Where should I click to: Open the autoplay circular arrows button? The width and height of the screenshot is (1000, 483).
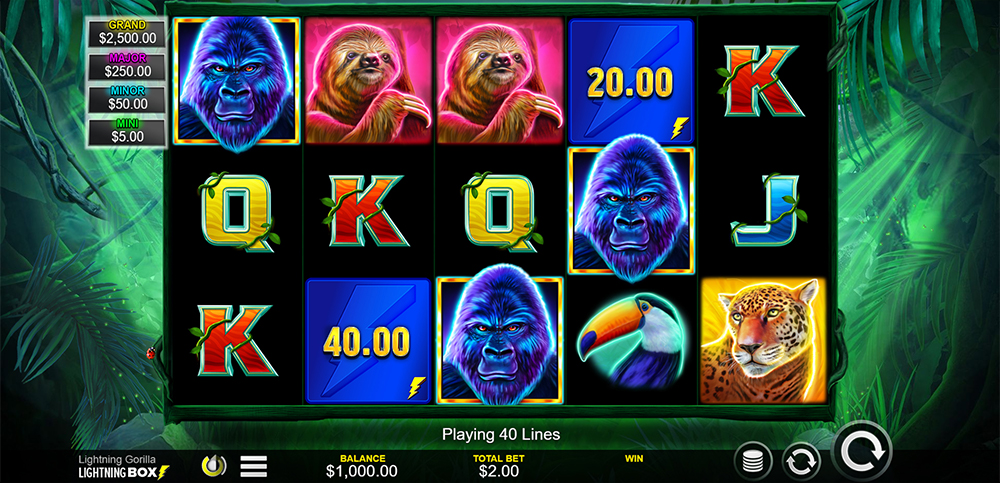click(x=801, y=461)
